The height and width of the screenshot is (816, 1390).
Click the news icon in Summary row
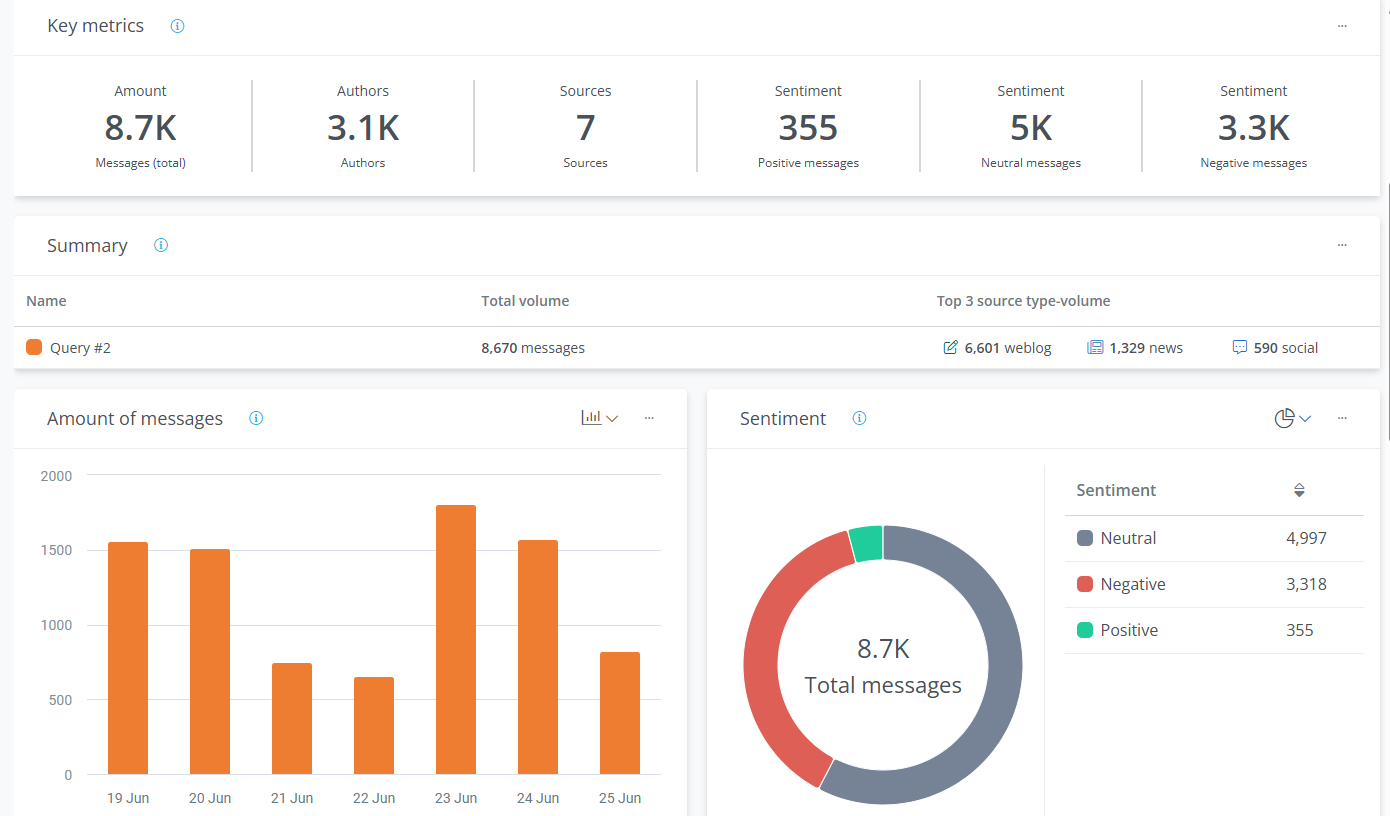1095,348
